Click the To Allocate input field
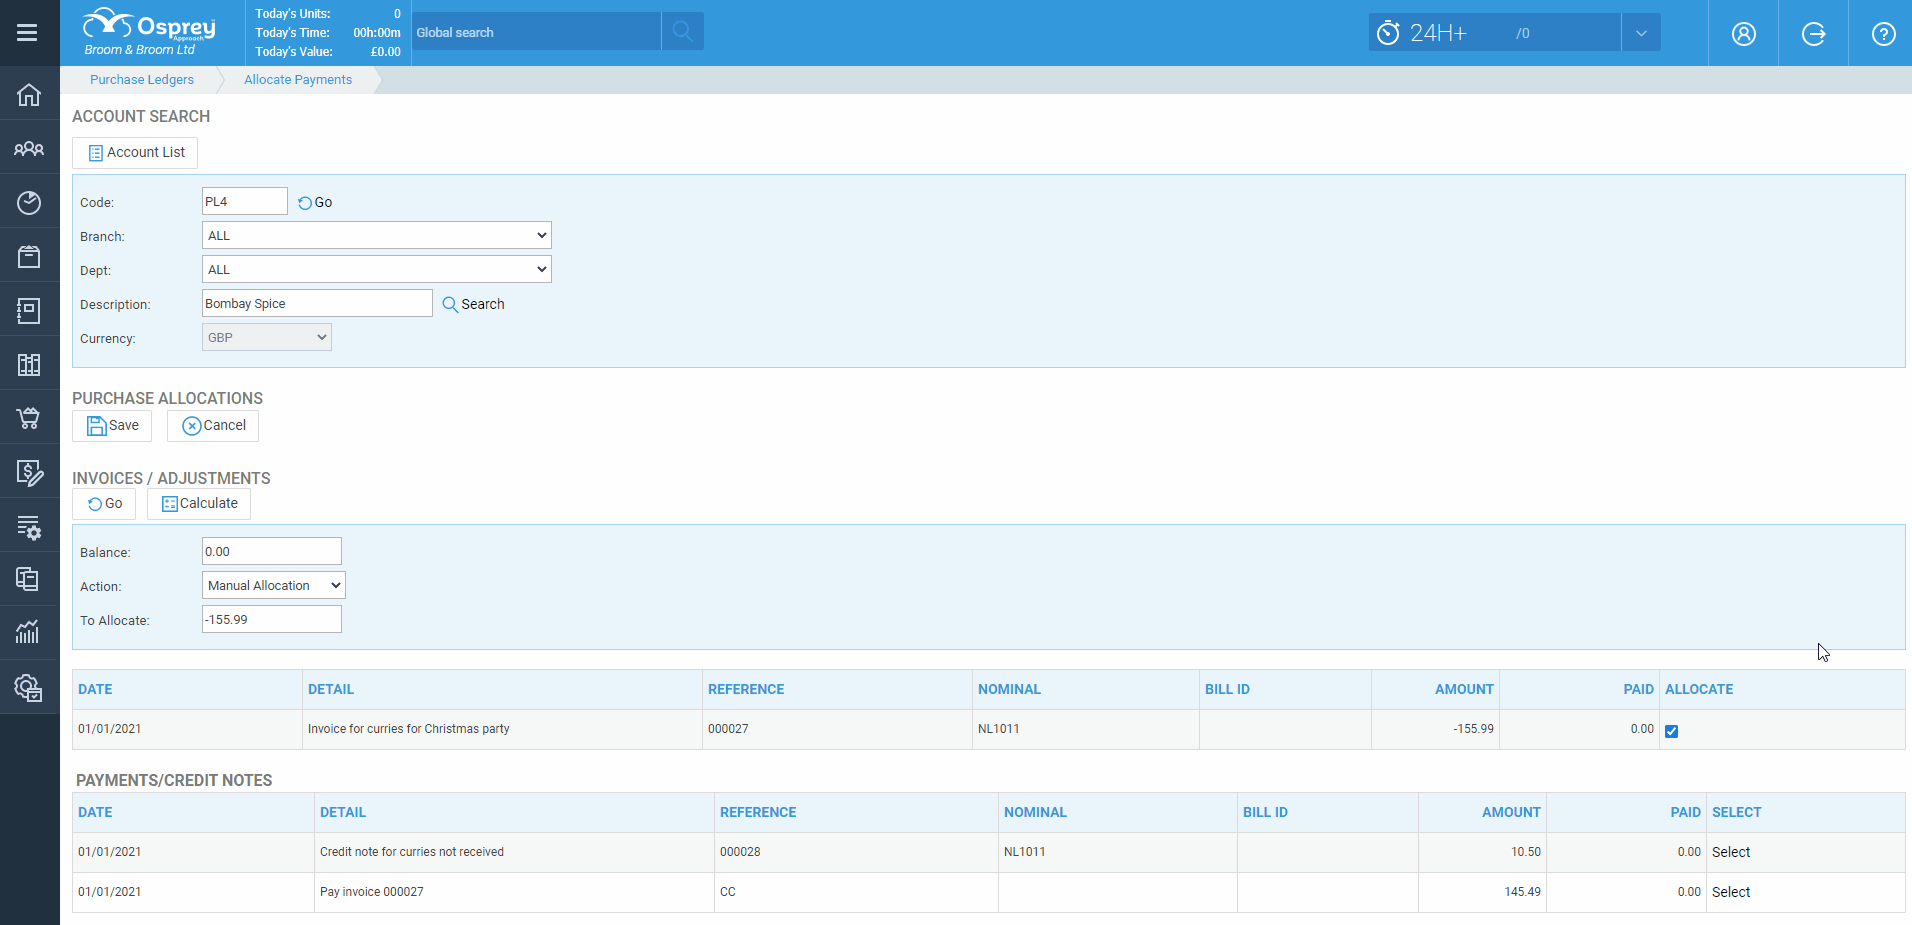Screen dimensions: 1912x925 coord(272,620)
